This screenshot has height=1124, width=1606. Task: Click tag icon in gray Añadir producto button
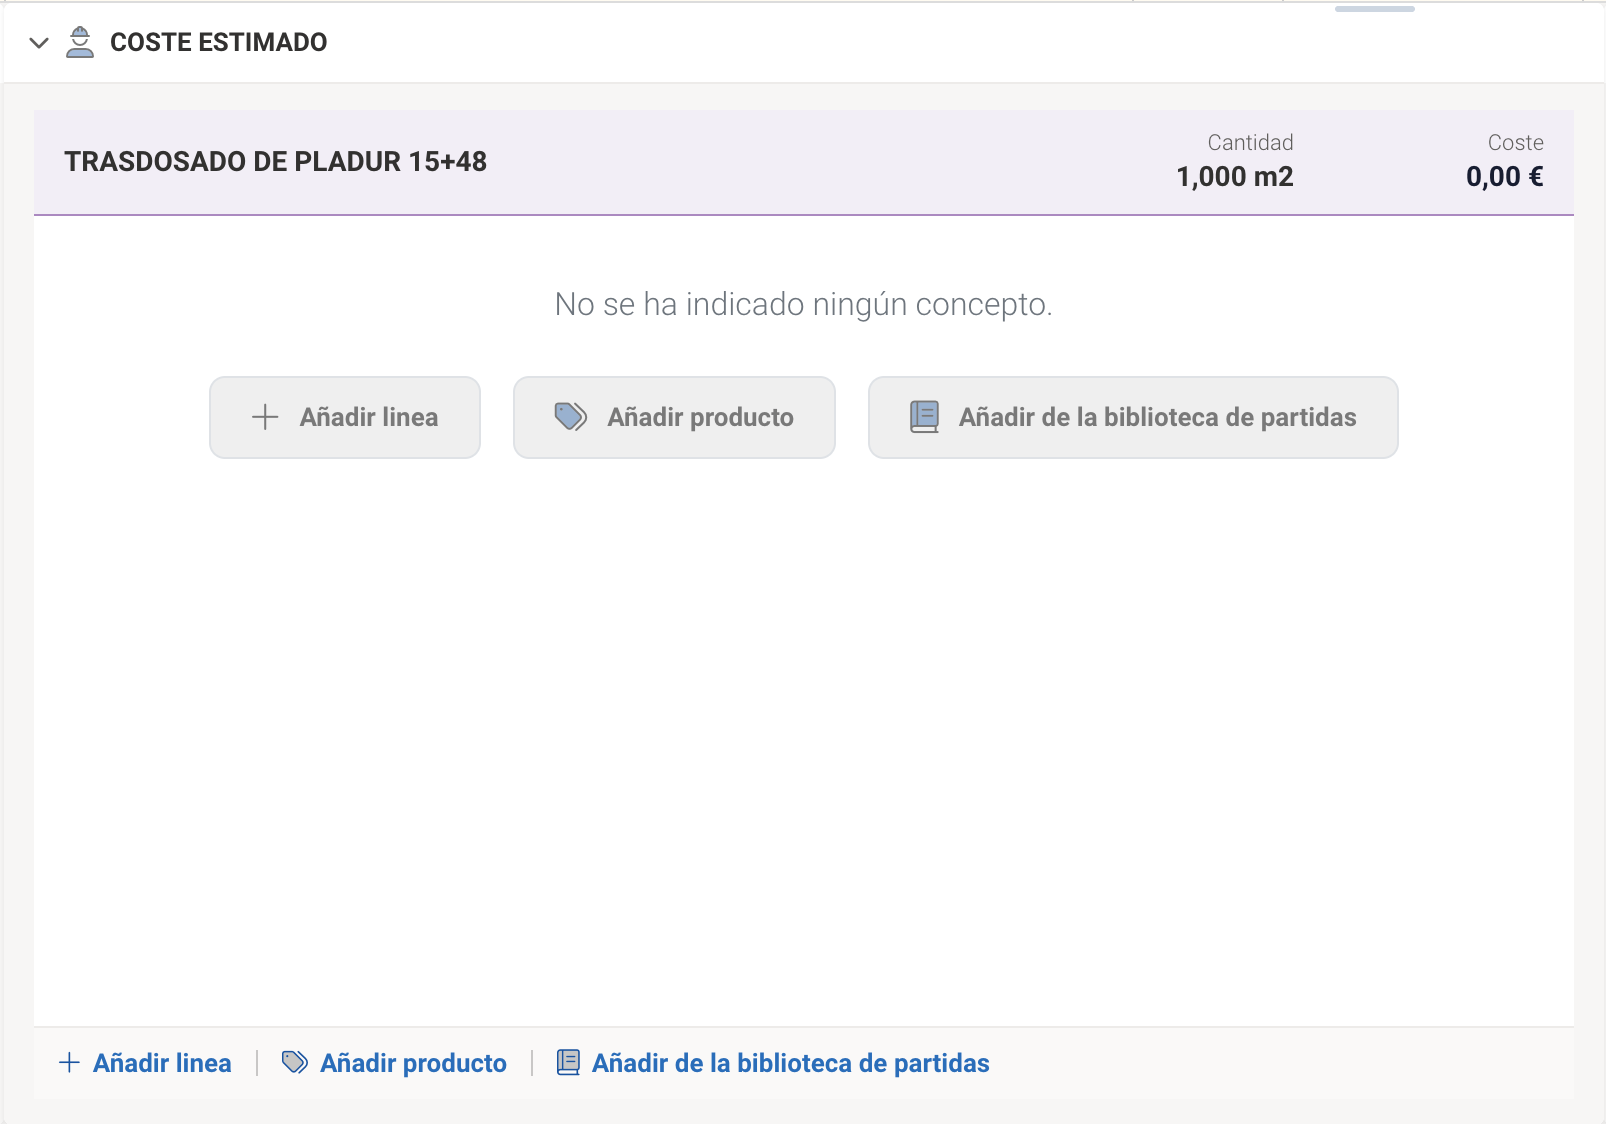570,417
